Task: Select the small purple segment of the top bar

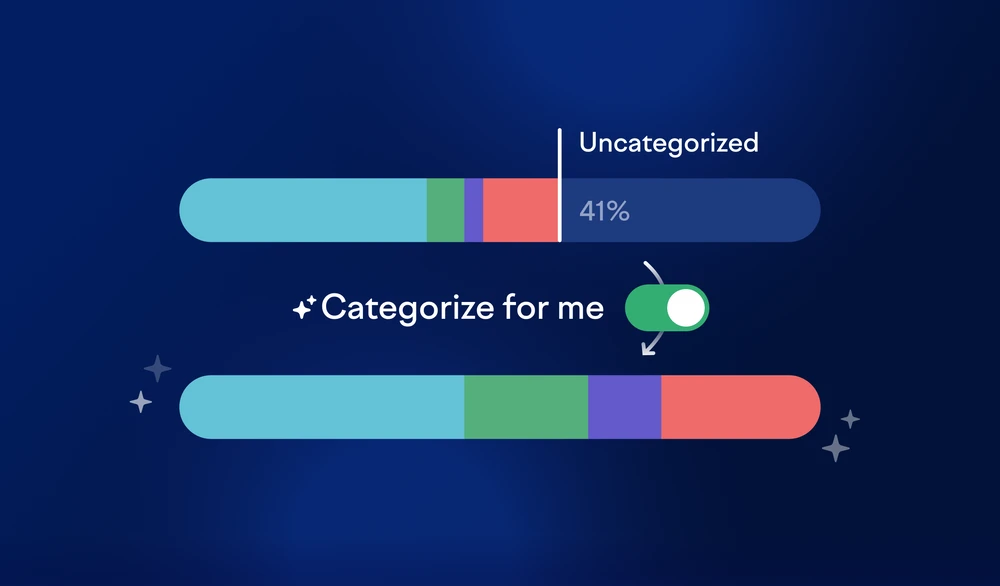Action: click(x=473, y=210)
